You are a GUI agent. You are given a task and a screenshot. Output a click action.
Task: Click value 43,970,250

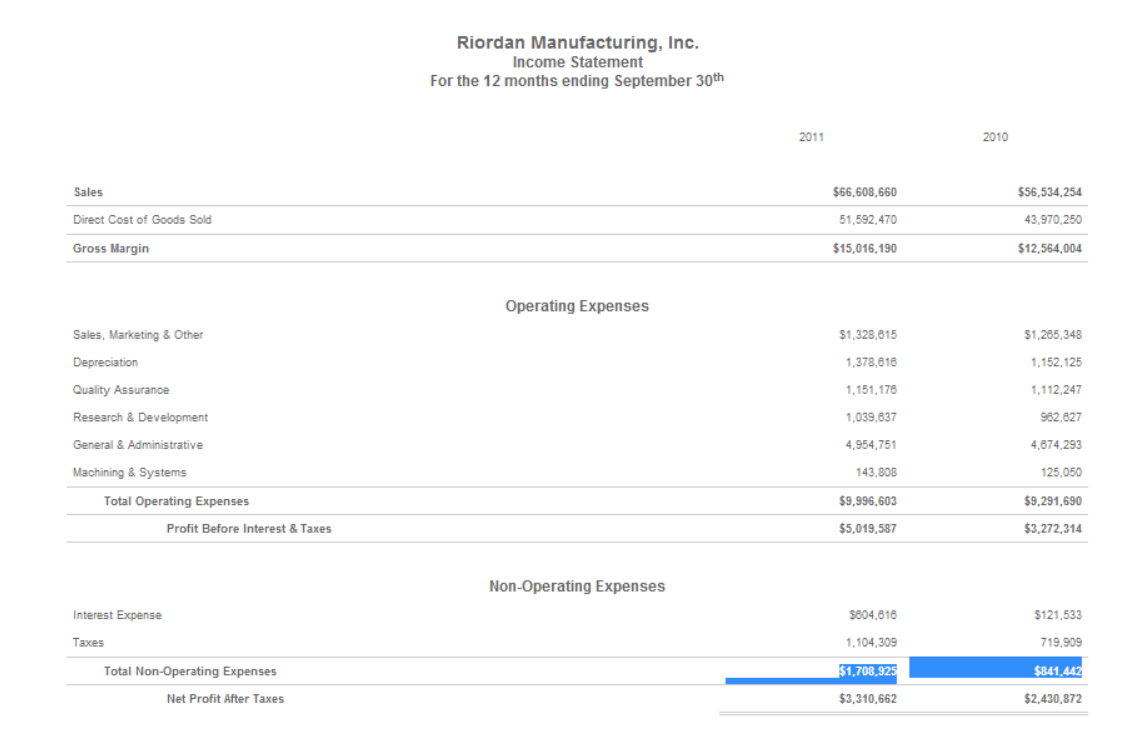tap(1053, 220)
